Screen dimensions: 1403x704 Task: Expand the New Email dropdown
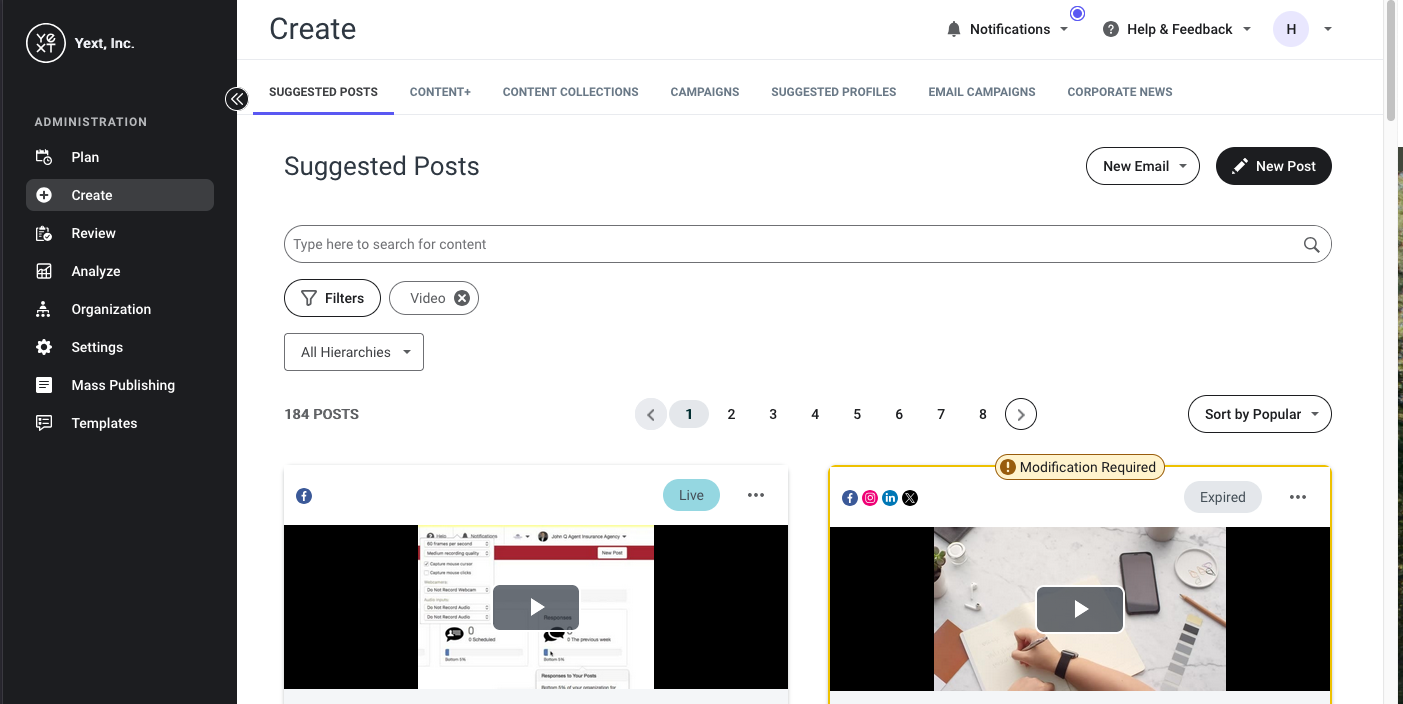1143,166
